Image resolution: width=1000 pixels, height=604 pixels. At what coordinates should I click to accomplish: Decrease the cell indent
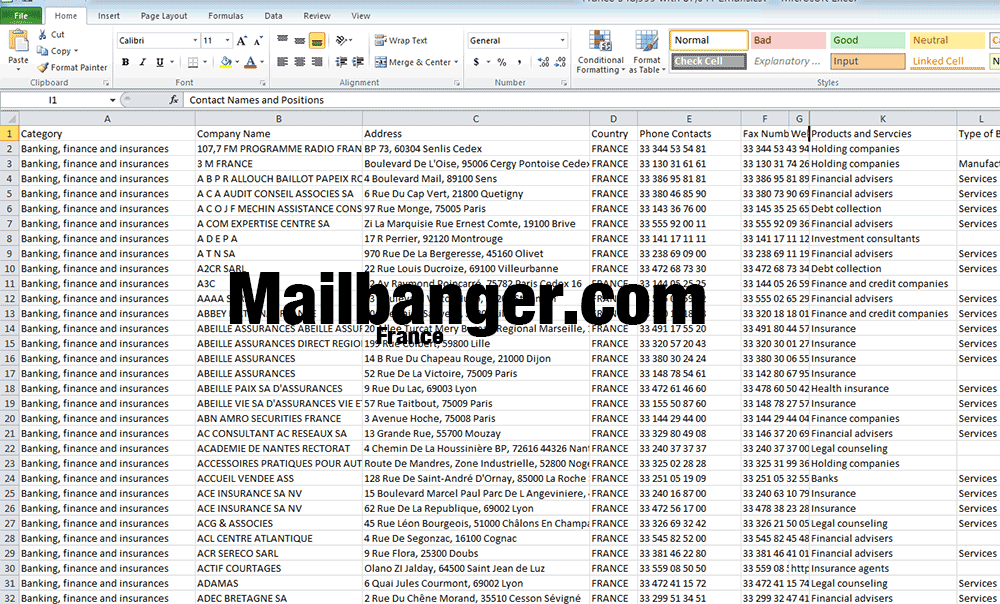point(341,62)
